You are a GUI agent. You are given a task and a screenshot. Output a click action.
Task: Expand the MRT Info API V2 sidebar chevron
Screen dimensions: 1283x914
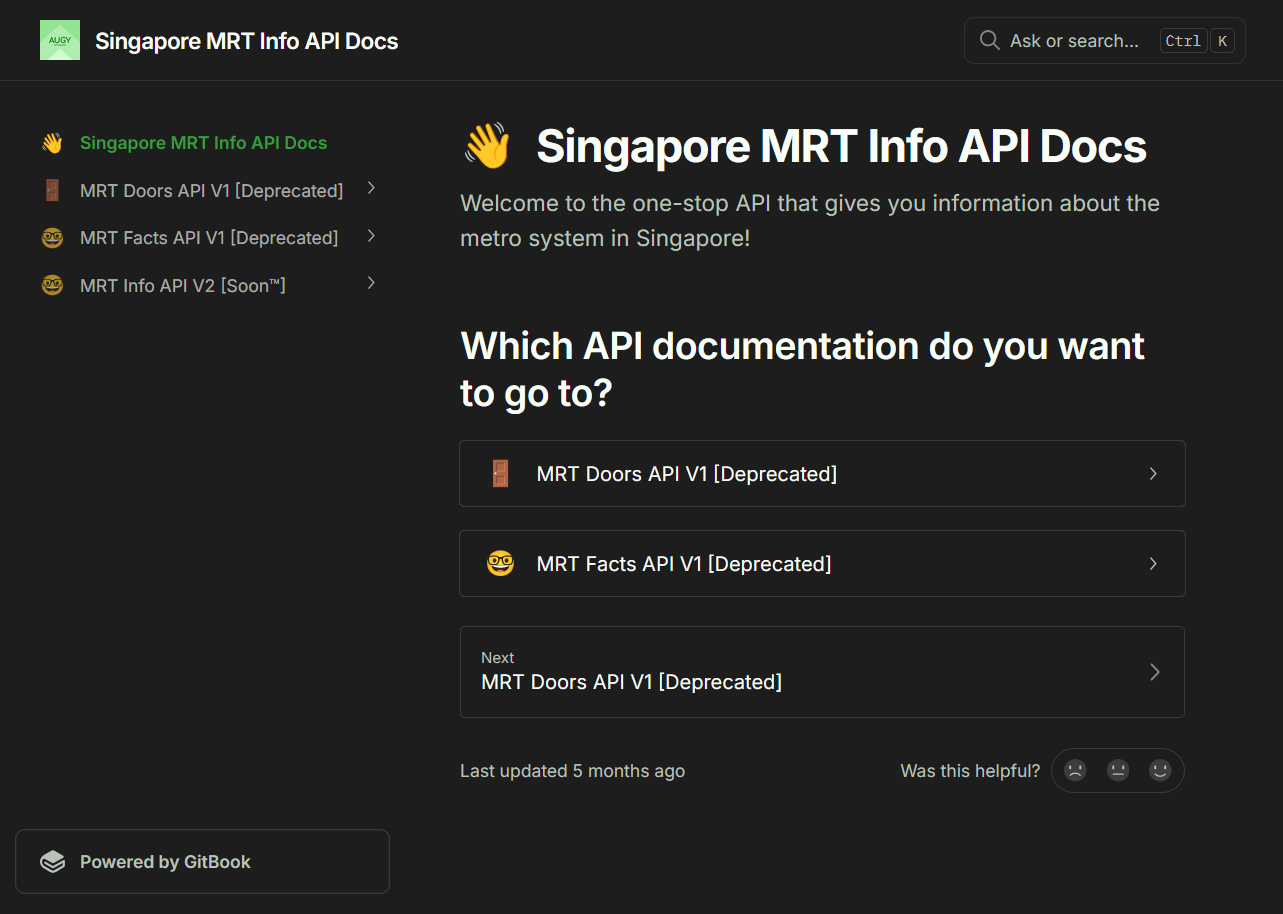tap(371, 284)
